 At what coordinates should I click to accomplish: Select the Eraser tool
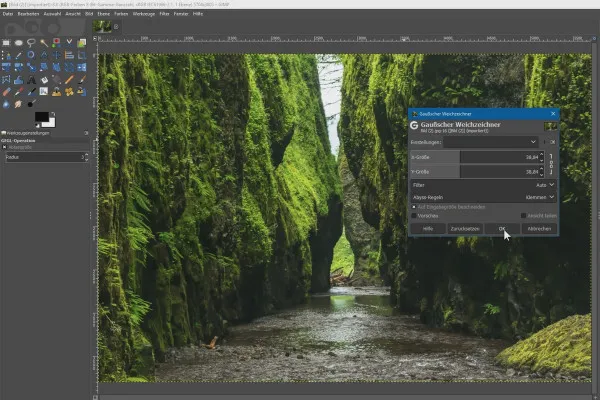tap(6, 92)
